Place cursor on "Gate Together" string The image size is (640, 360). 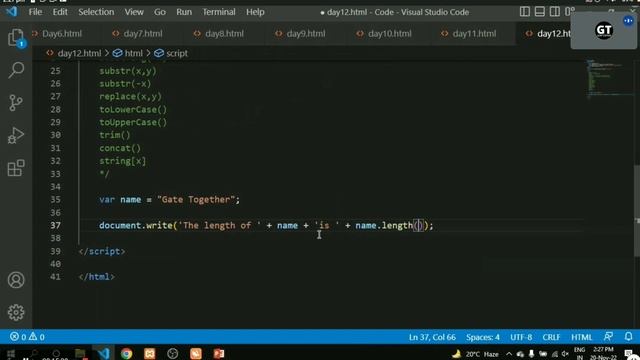(196, 200)
